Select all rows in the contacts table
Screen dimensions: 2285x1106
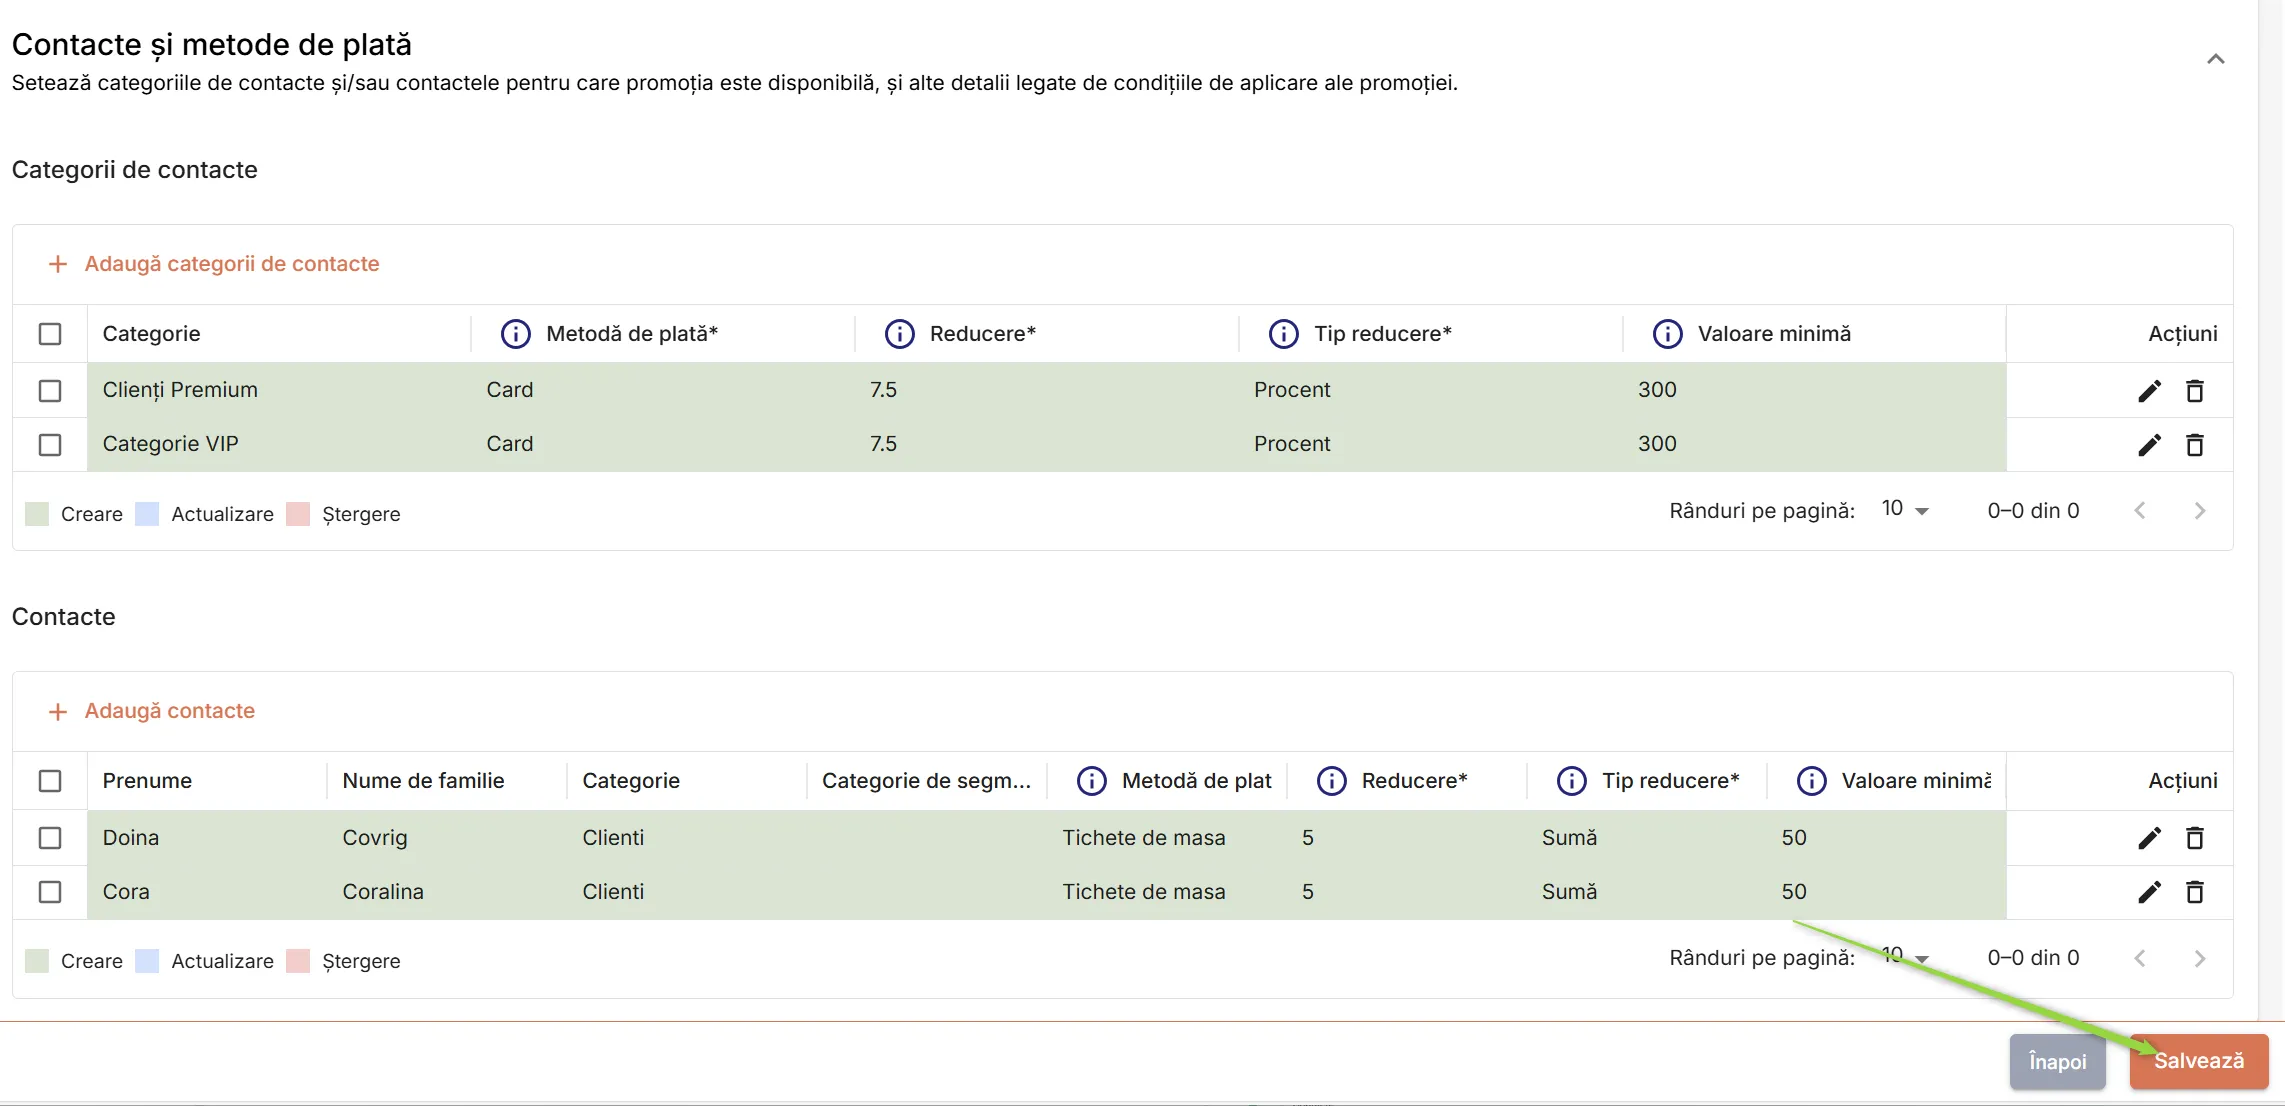pos(50,781)
